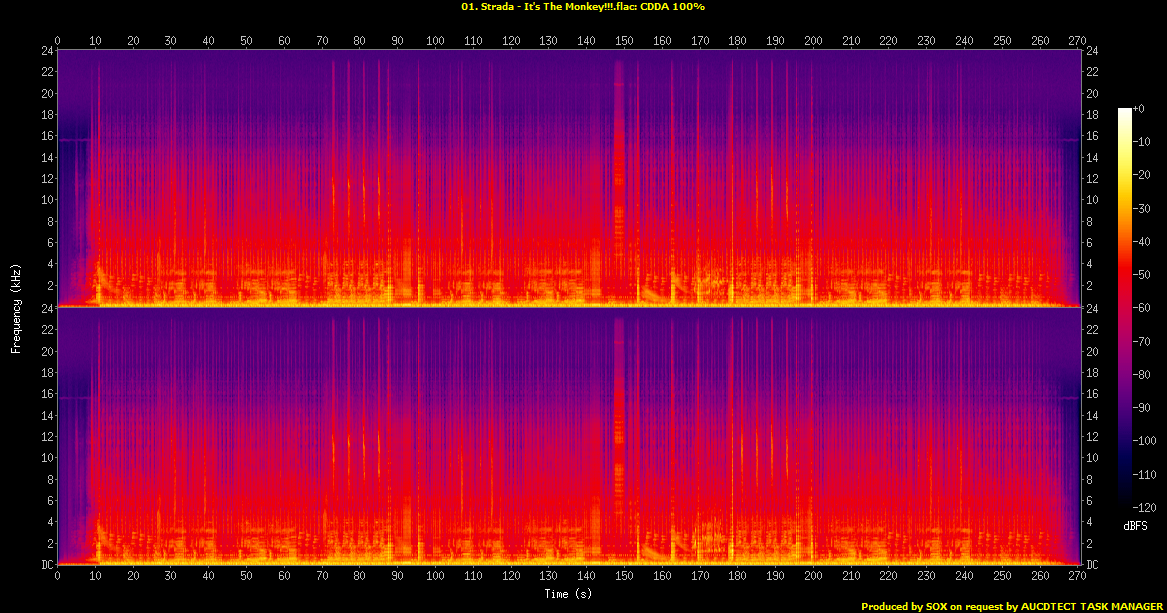Screen dimensions: 1167x613
Task: Click the lower channel spectrogram plot
Action: tap(569, 436)
